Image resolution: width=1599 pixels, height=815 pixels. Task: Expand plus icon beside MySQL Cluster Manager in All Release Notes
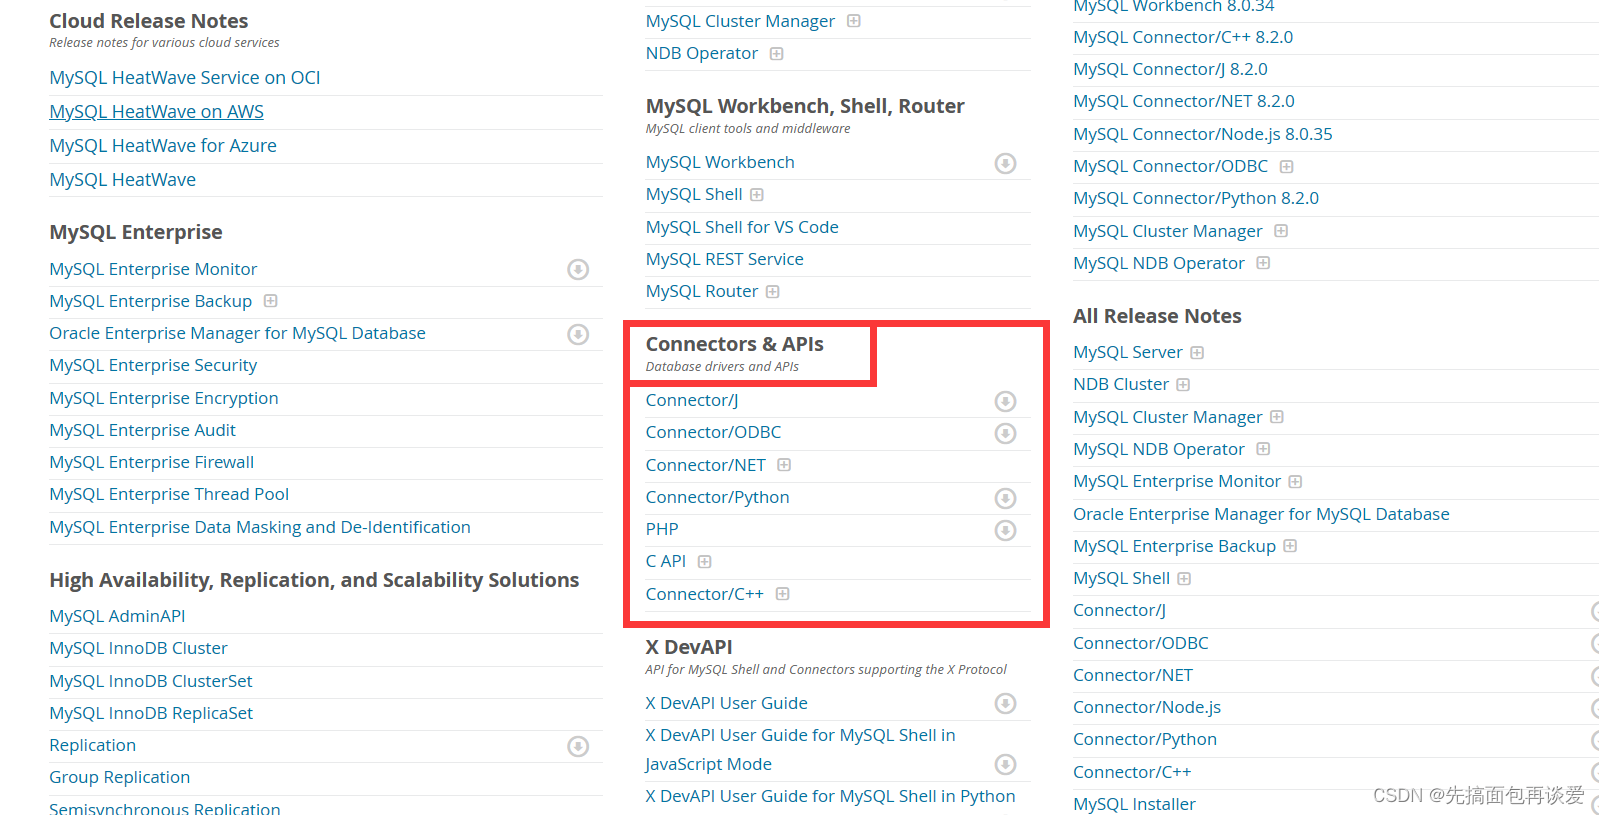tap(1277, 417)
